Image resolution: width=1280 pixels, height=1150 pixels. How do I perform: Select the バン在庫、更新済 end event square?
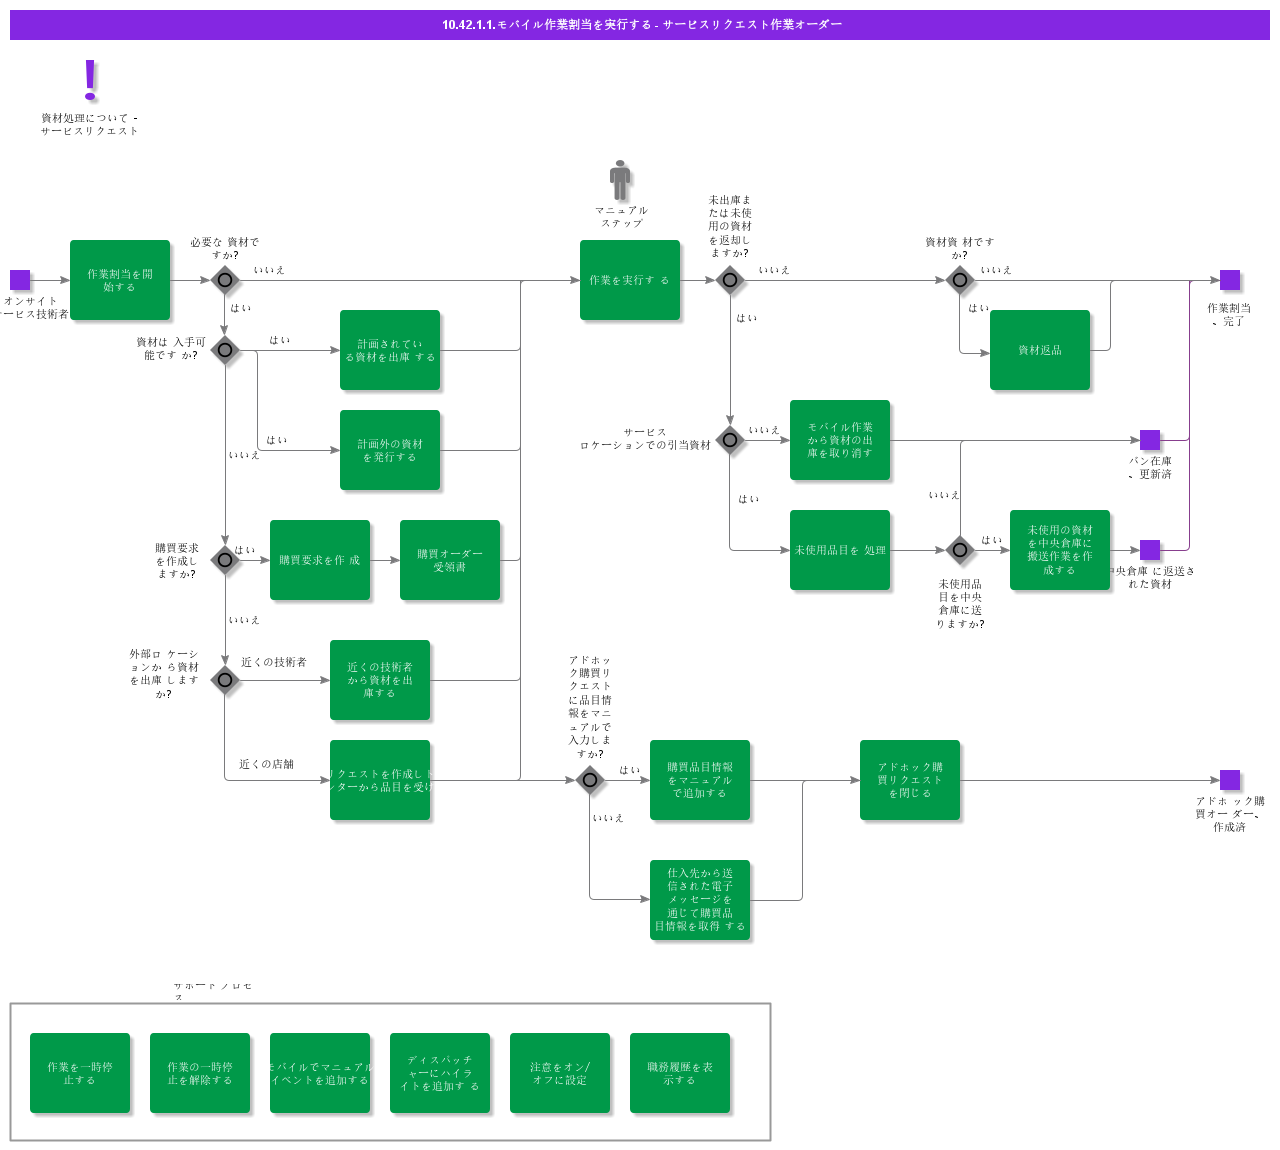[x=1150, y=440]
